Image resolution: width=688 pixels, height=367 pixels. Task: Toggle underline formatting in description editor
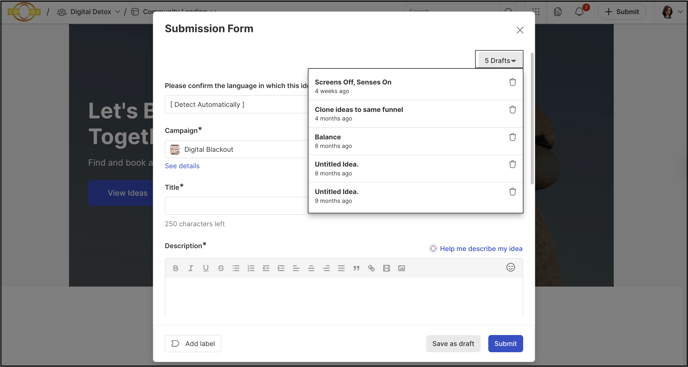206,268
